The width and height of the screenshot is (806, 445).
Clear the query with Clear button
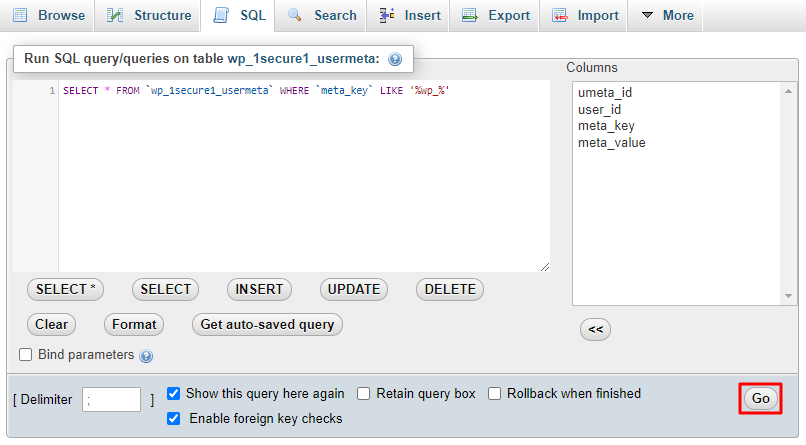(51, 324)
